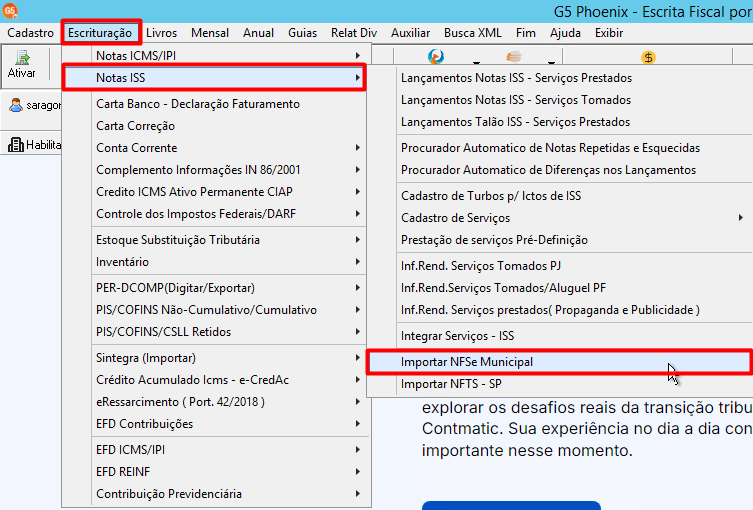Open the Cadastro menu
The image size is (753, 510).
click(x=30, y=33)
